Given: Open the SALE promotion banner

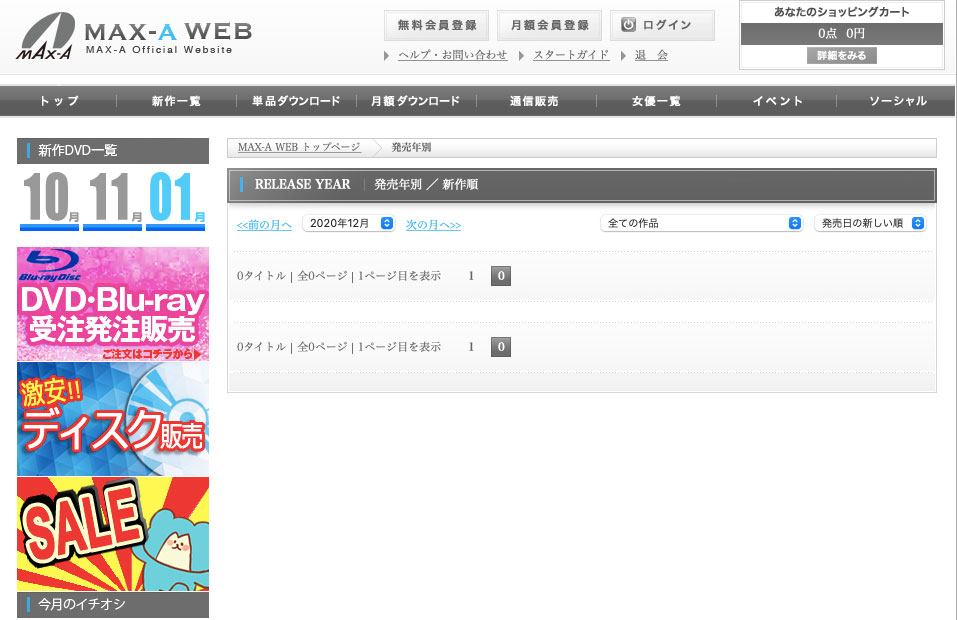Looking at the screenshot, I should click(113, 535).
